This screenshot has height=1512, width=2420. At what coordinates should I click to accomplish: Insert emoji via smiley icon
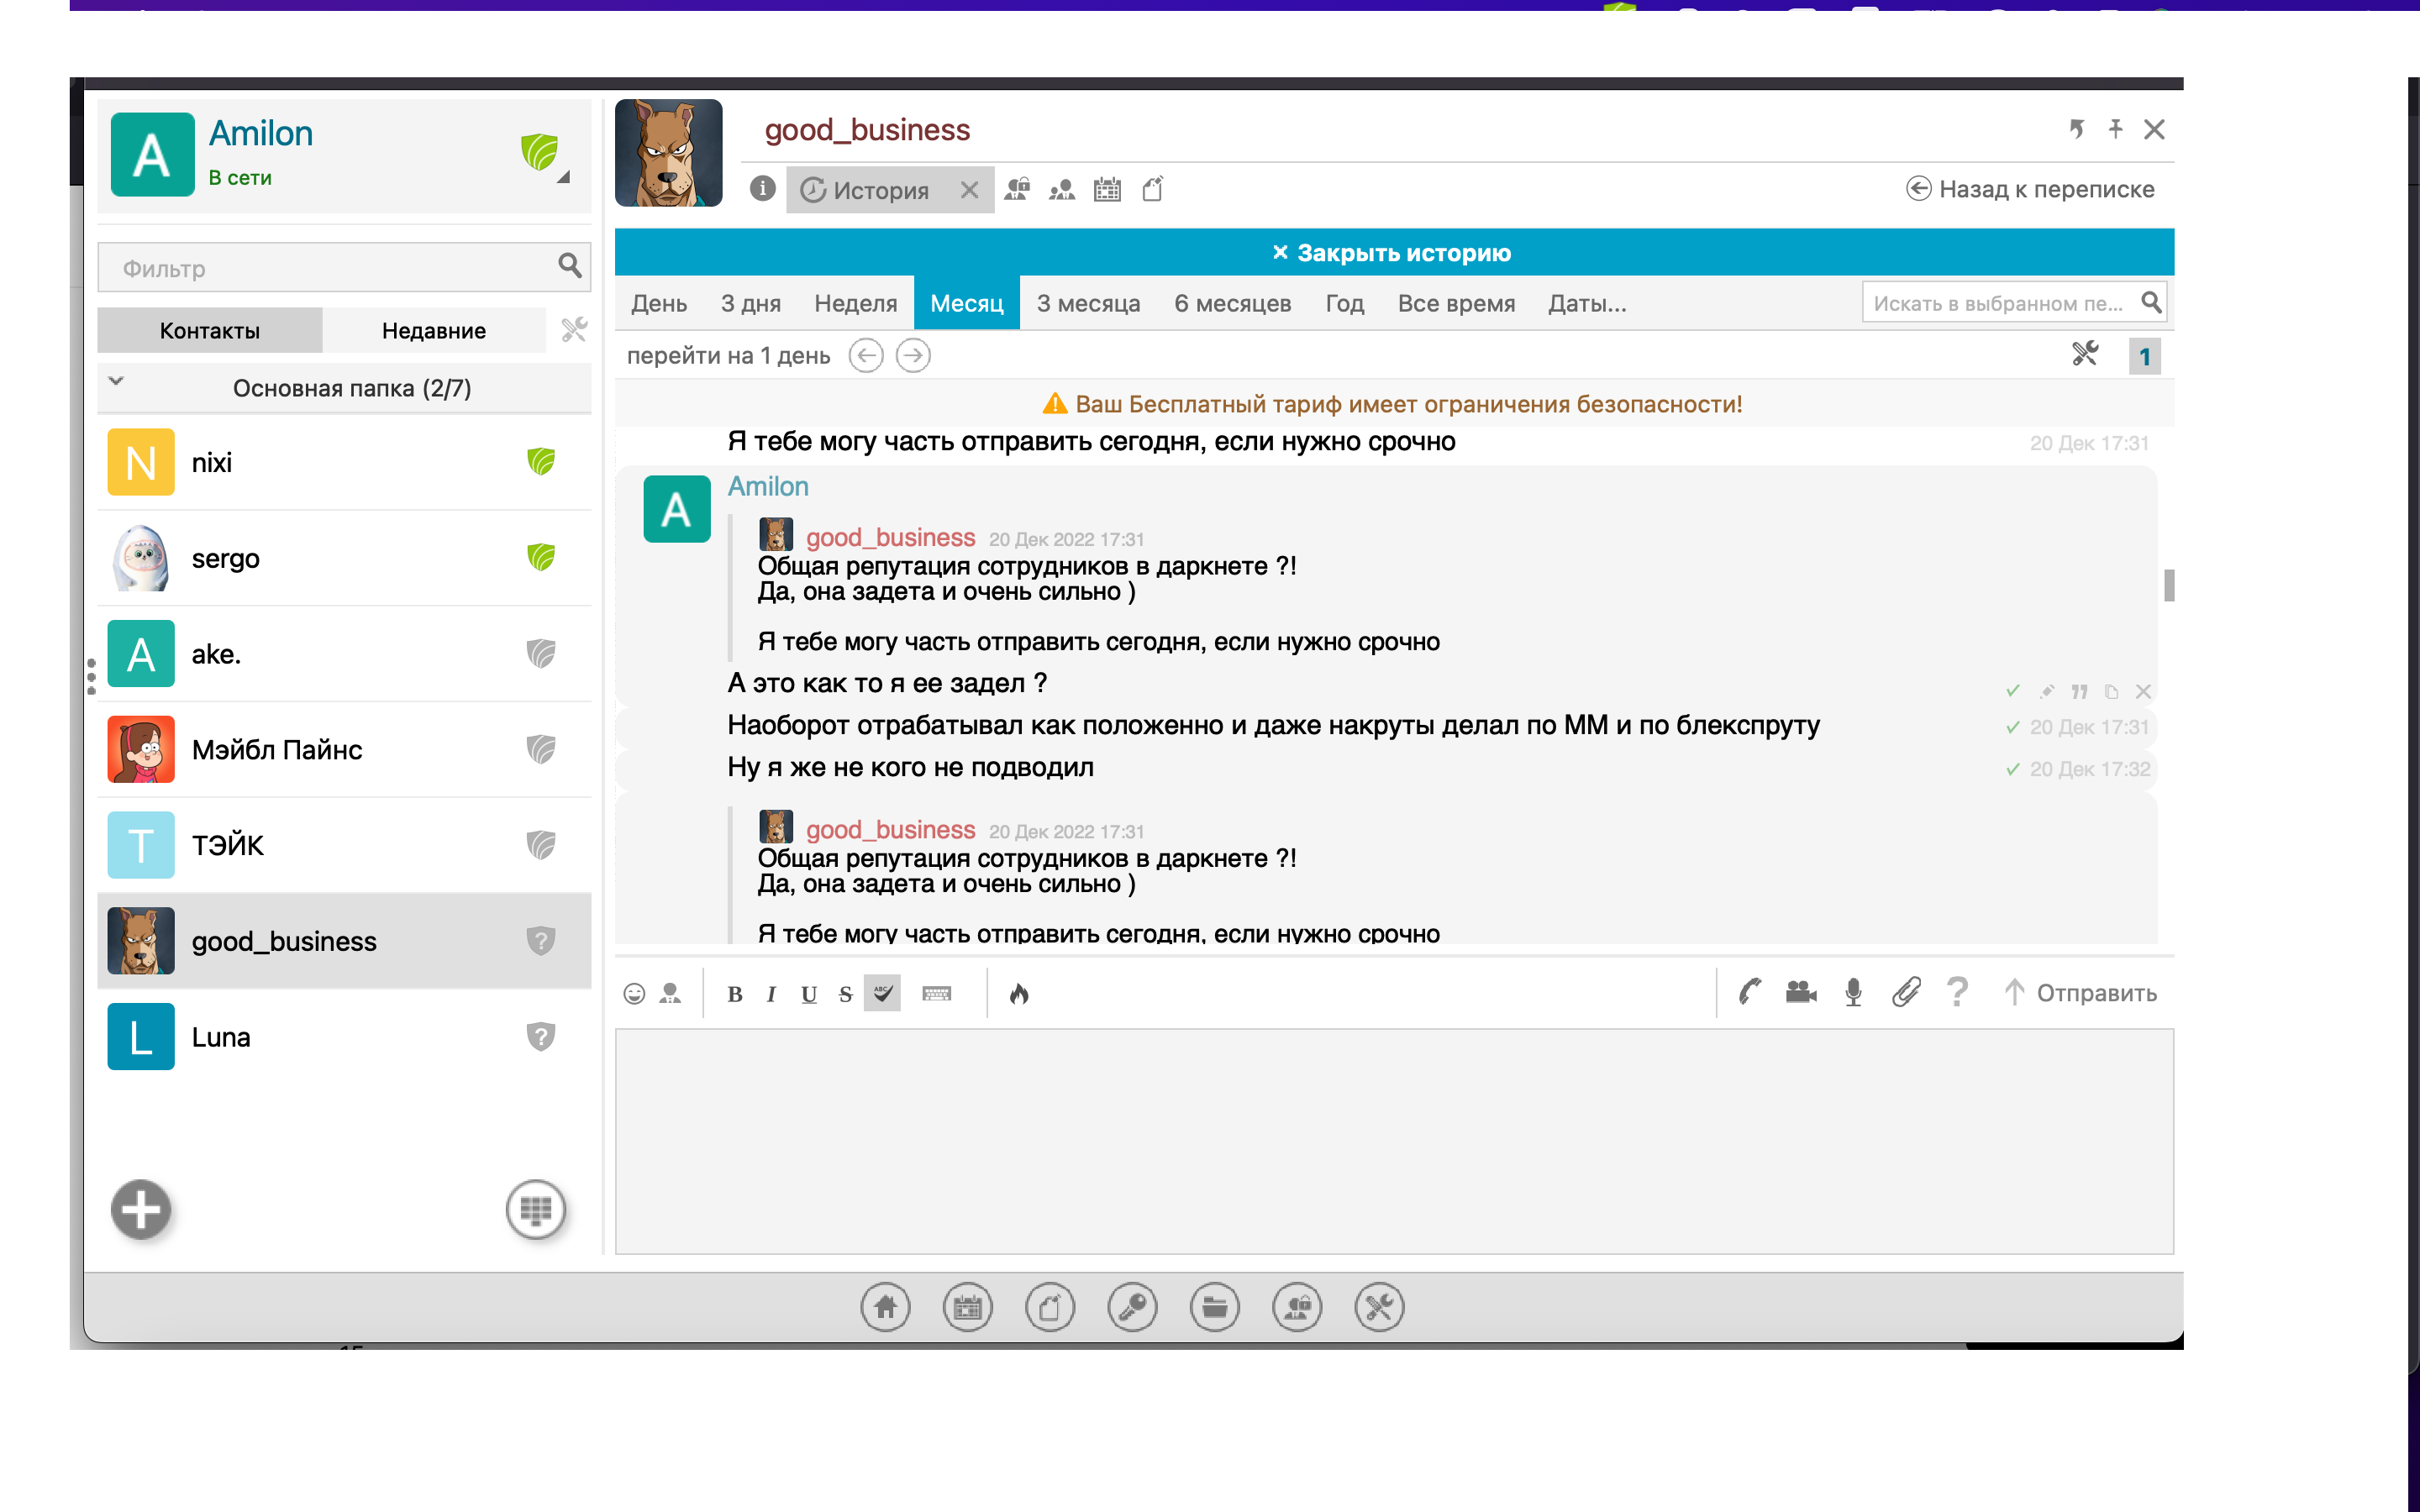(634, 993)
